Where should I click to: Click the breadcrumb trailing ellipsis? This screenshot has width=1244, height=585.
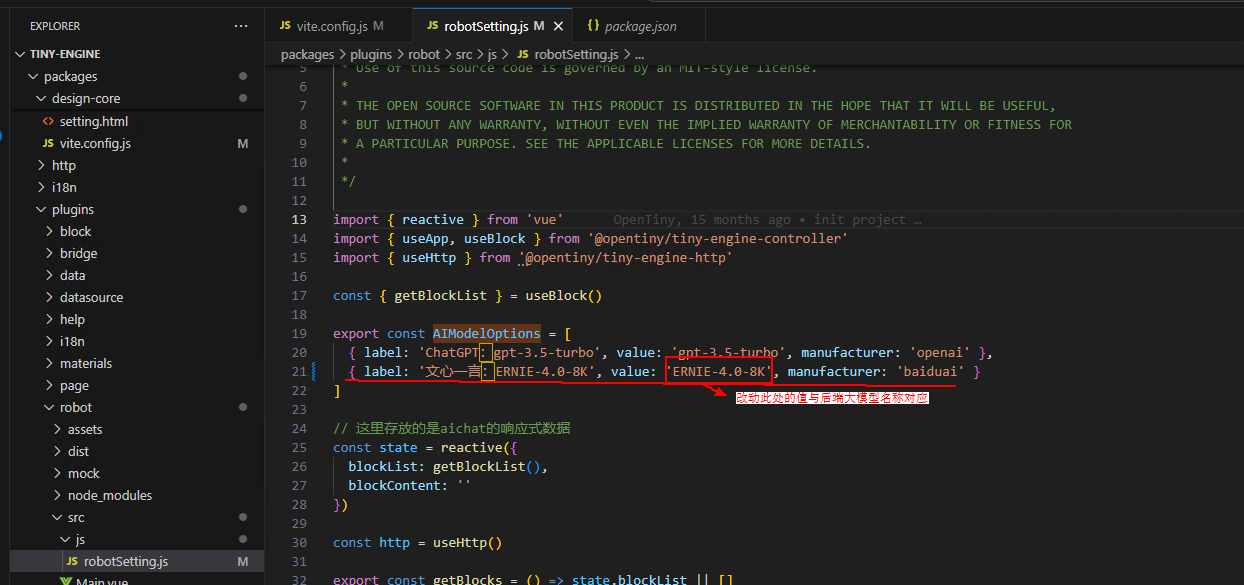[x=639, y=54]
